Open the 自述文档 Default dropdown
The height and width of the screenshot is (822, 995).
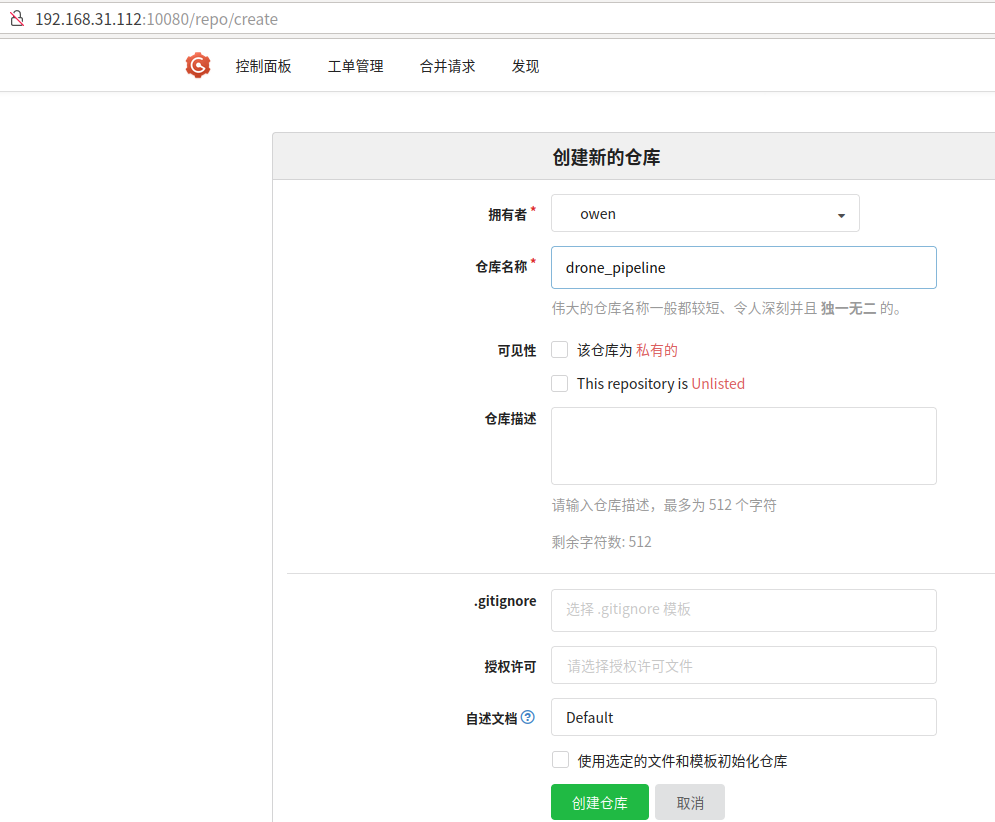click(x=744, y=717)
